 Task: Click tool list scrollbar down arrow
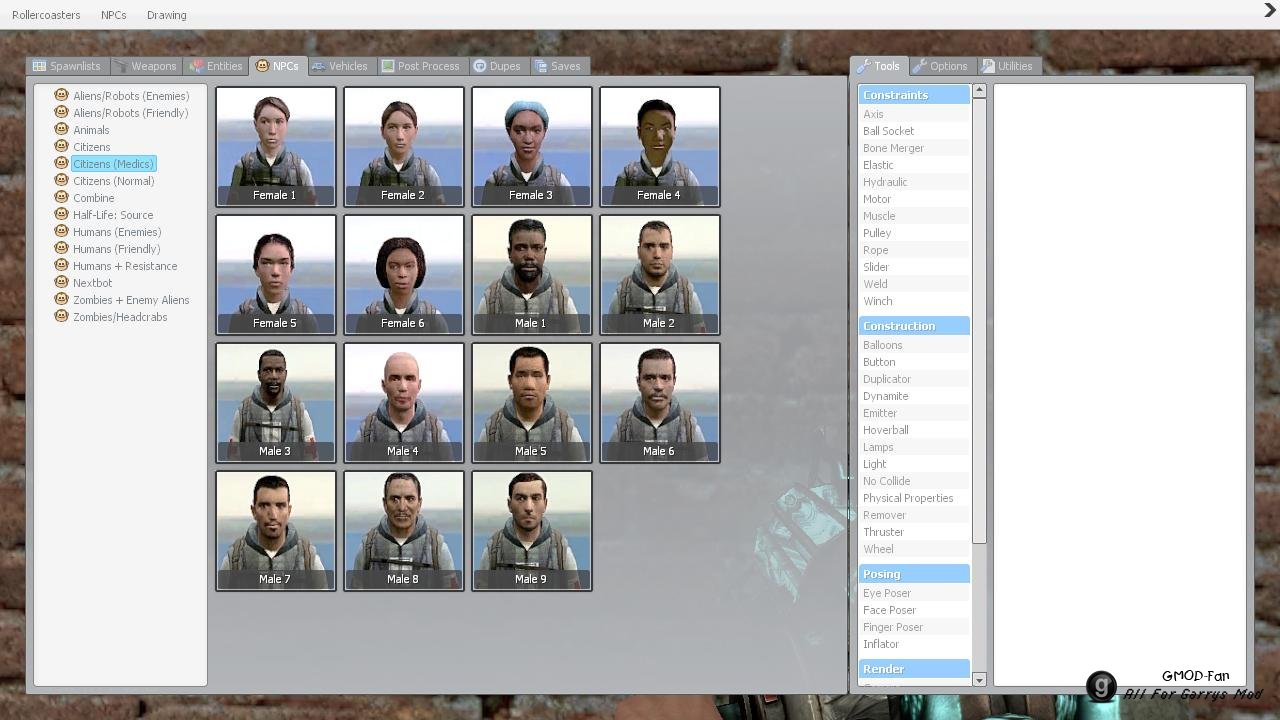click(979, 680)
